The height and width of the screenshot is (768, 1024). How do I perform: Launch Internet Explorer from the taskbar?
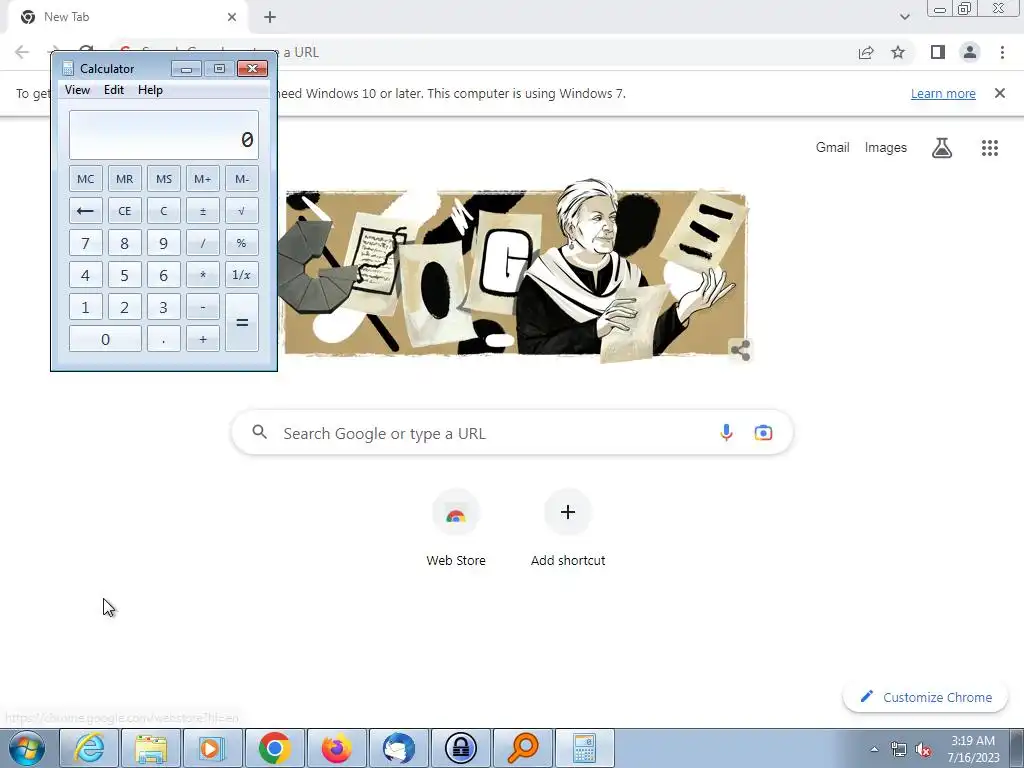(x=89, y=748)
